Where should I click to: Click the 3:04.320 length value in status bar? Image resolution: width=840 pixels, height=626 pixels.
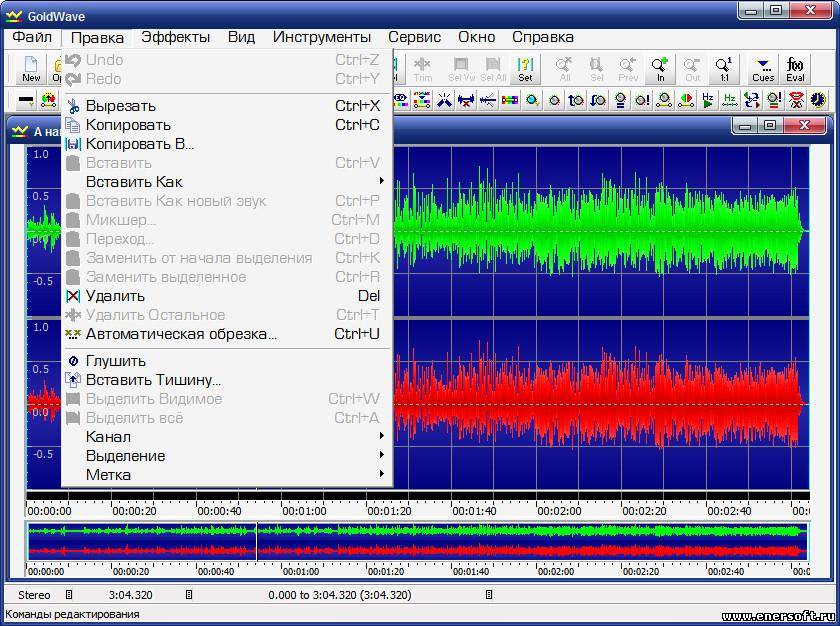pos(130,595)
